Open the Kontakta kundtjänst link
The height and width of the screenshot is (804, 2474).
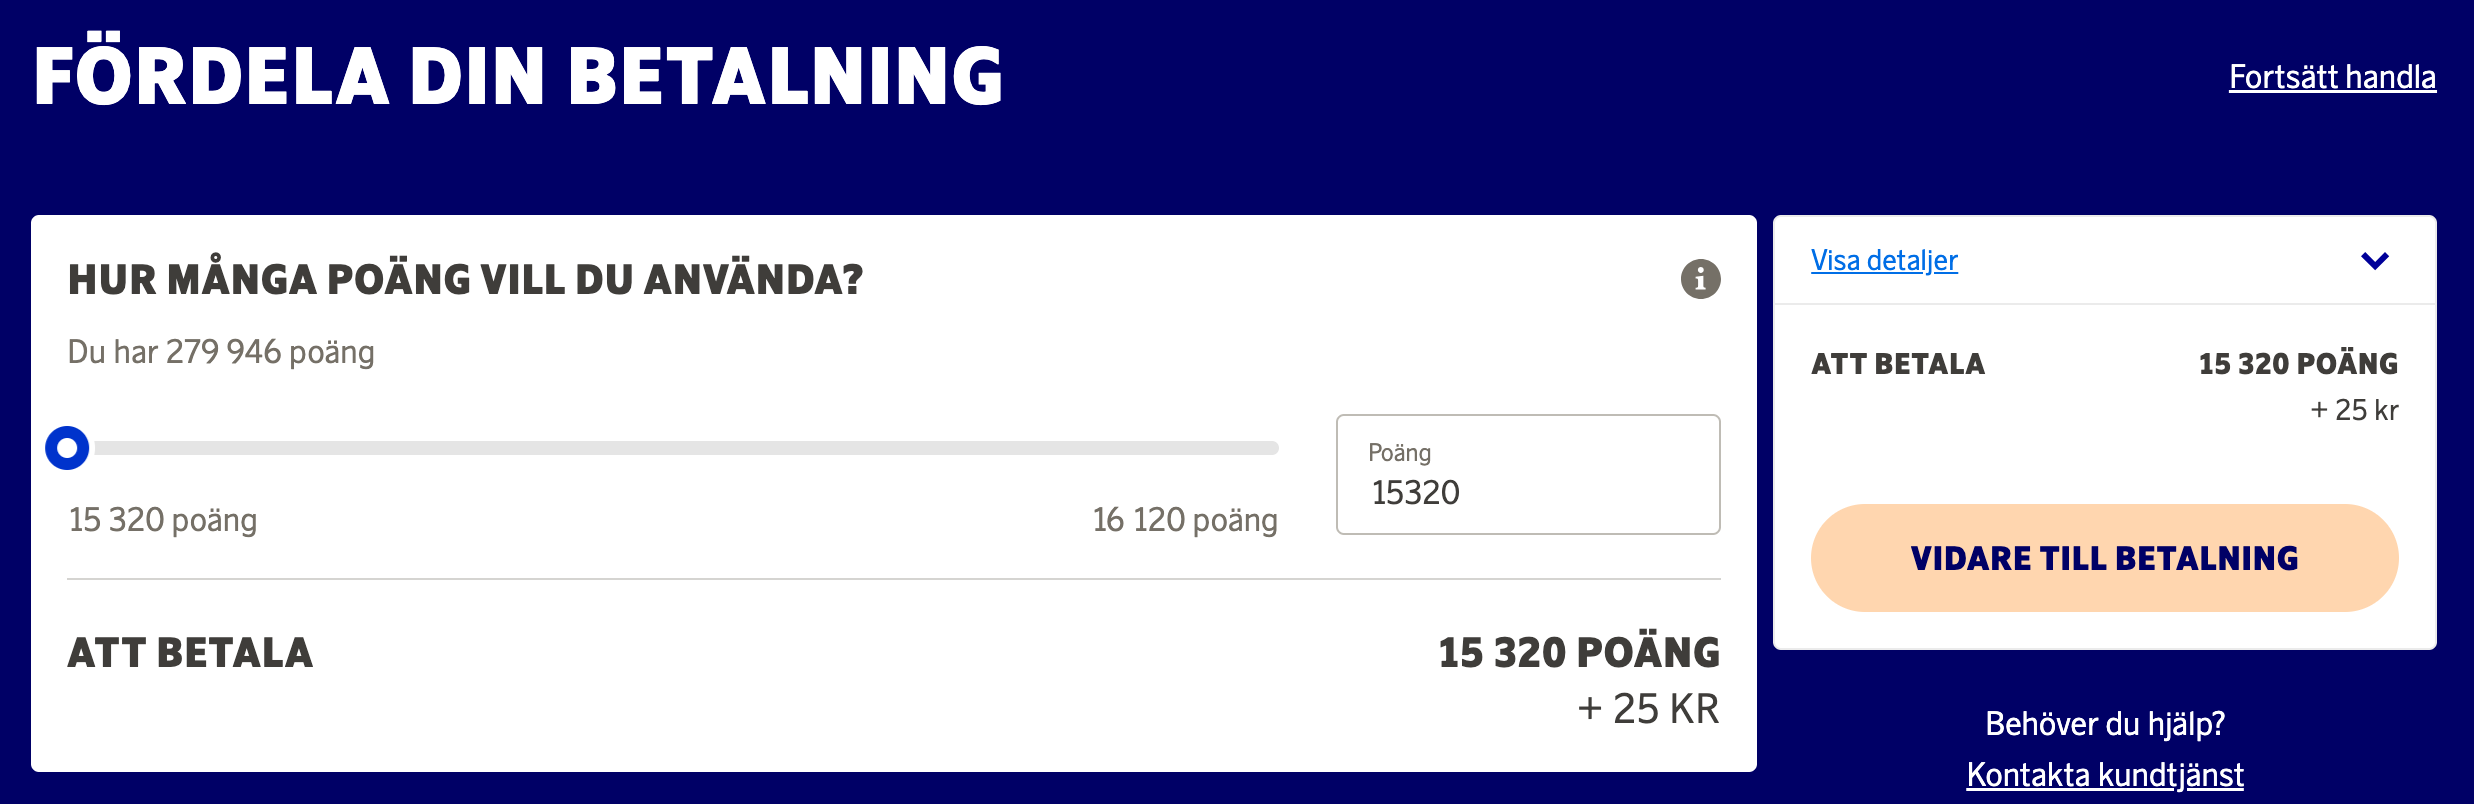pyautogui.click(x=2104, y=775)
